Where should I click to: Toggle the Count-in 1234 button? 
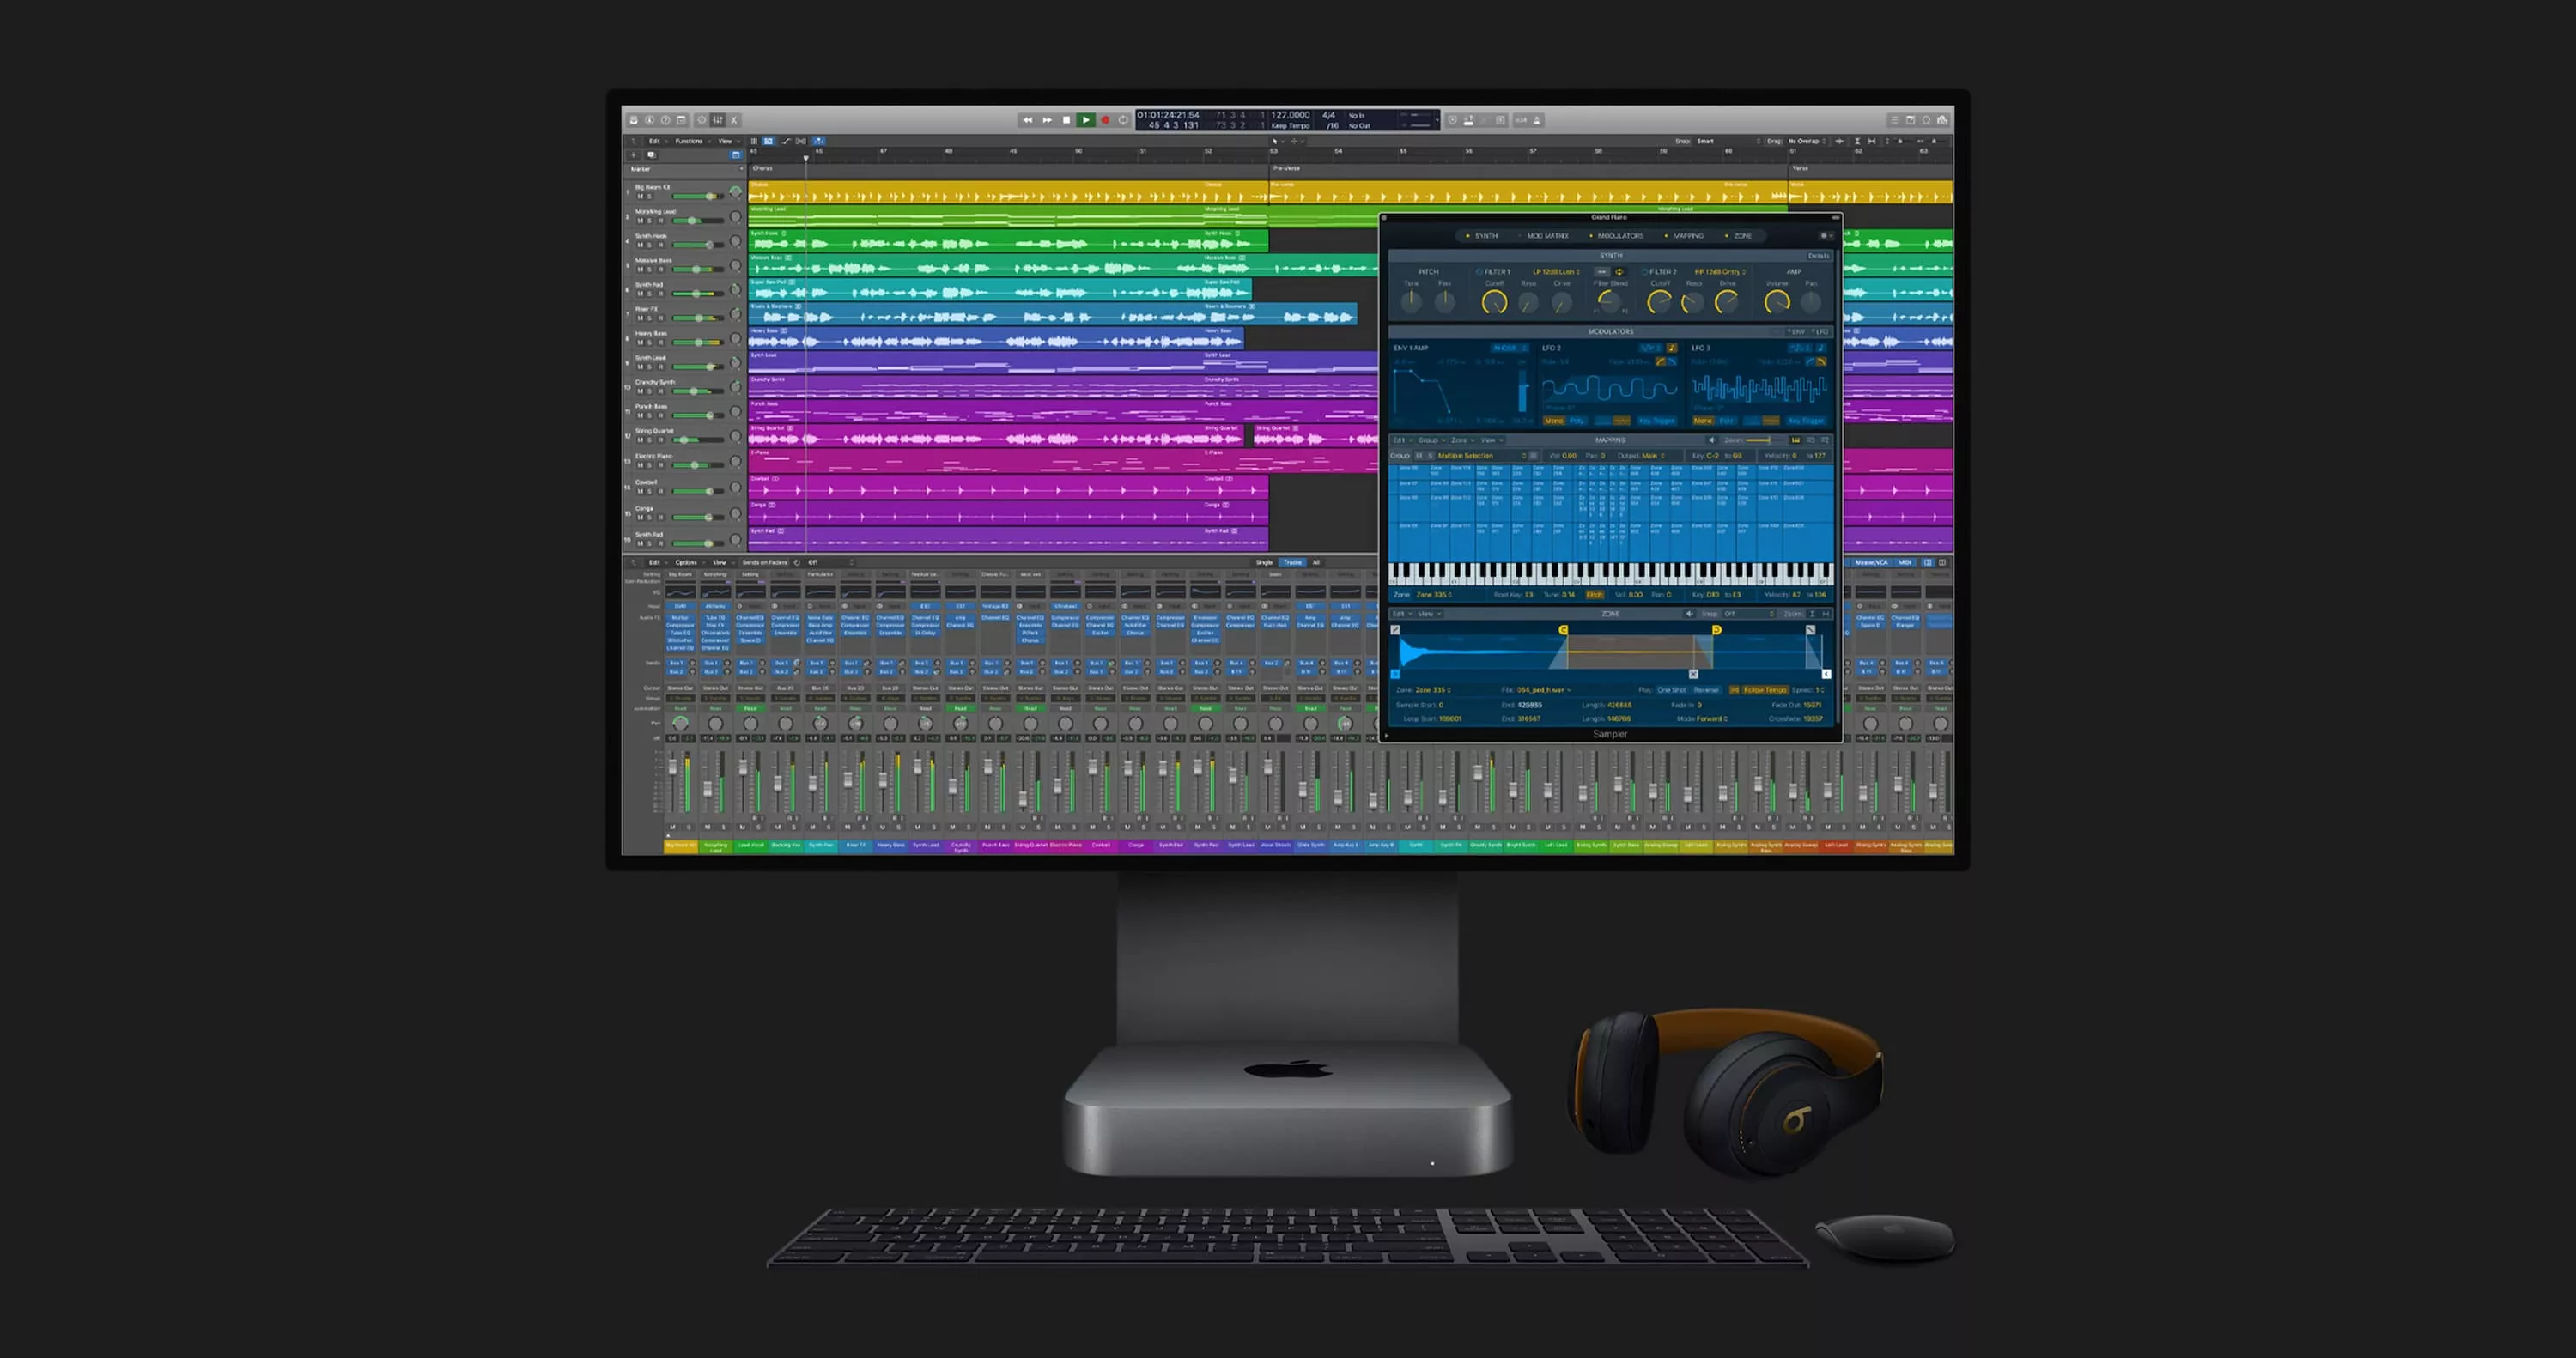[1521, 120]
